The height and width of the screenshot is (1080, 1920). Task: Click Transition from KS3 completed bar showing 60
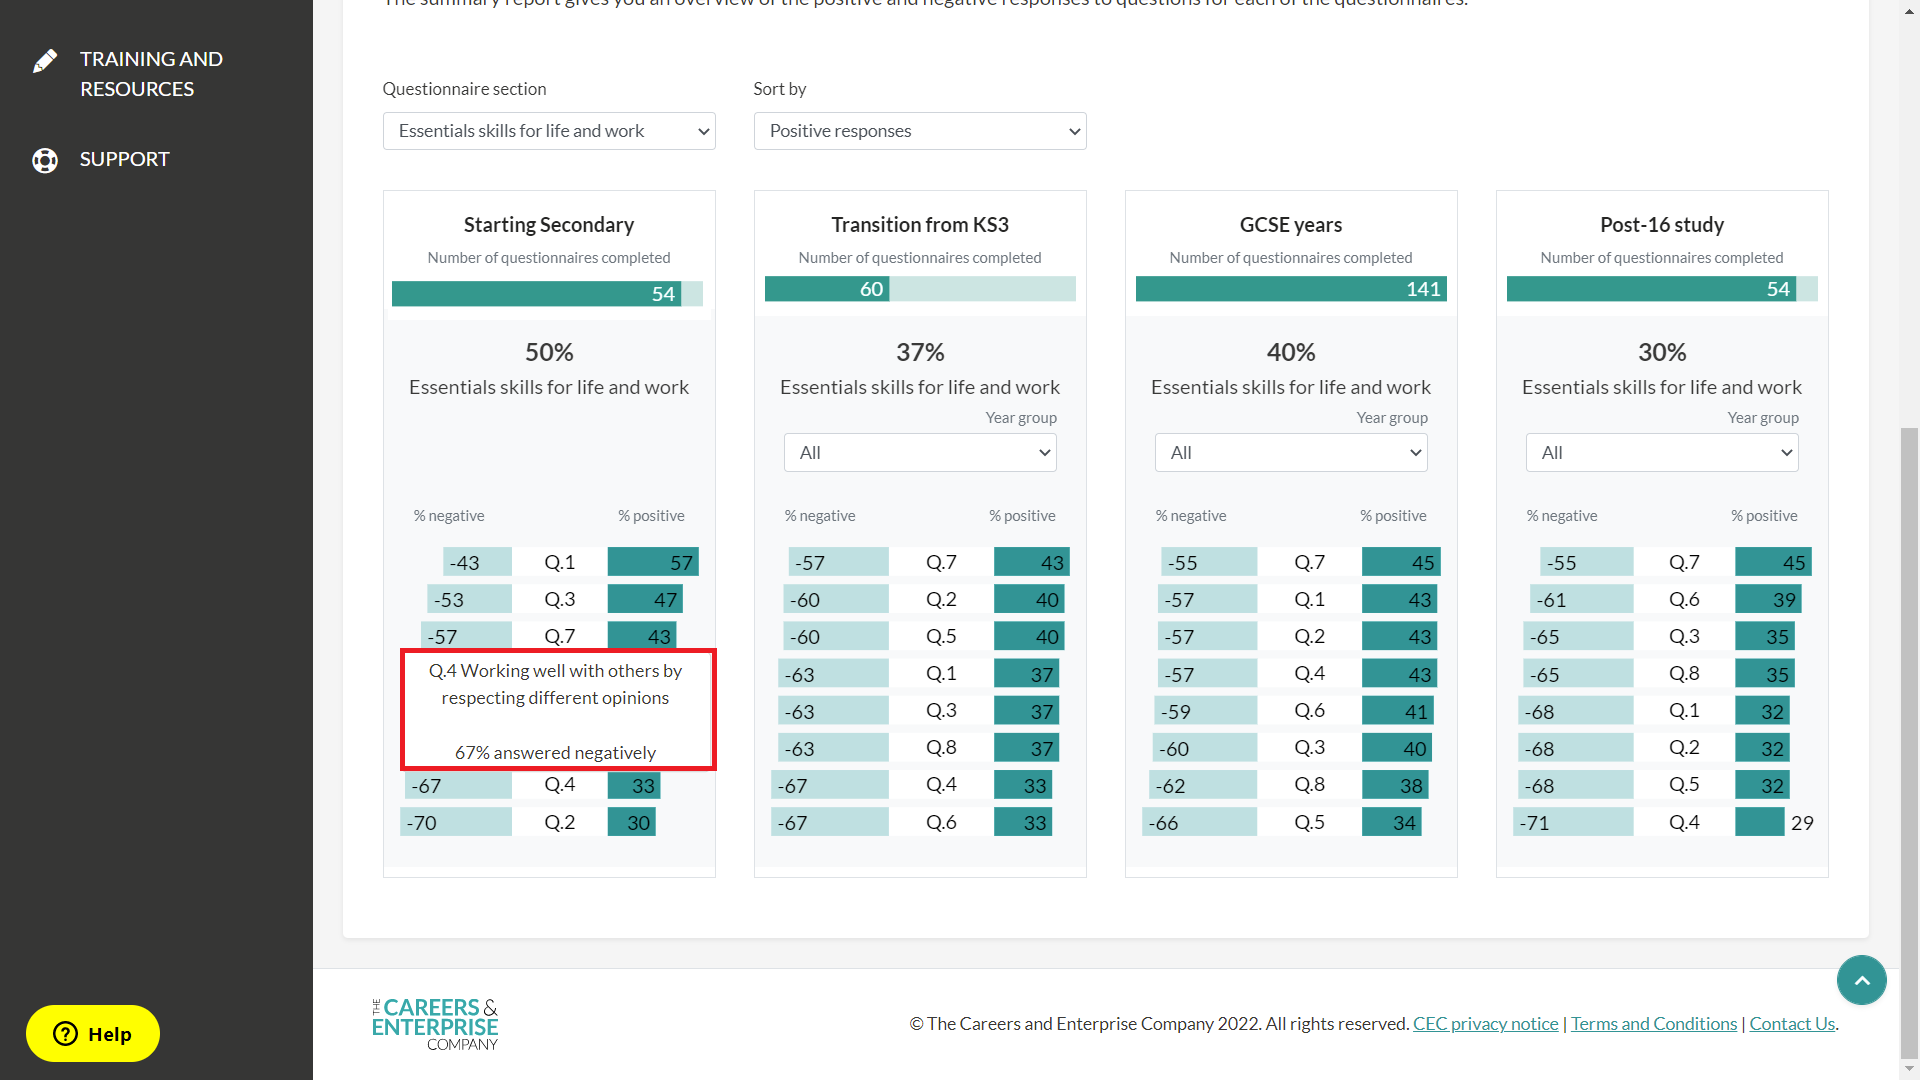[827, 289]
